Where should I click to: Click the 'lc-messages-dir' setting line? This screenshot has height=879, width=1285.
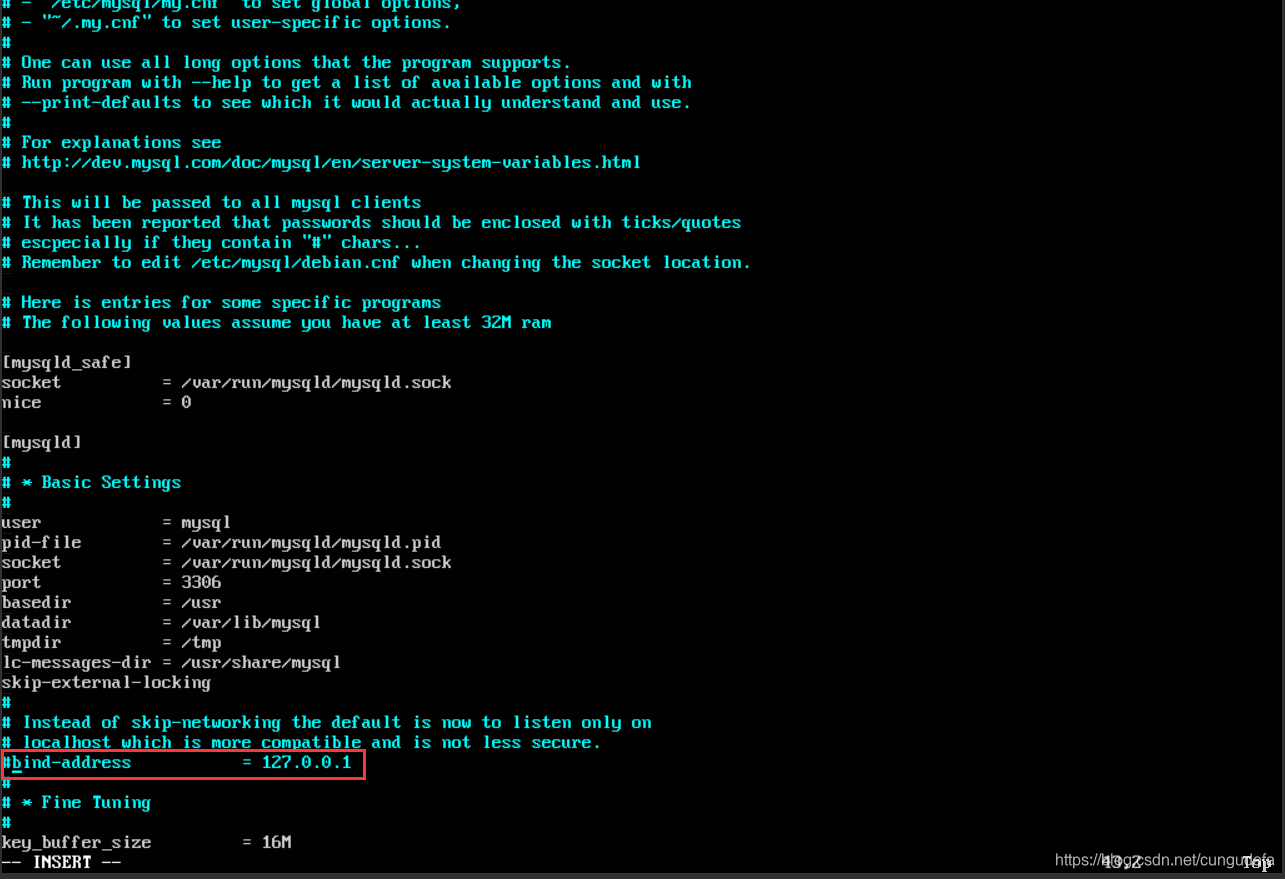pos(172,663)
